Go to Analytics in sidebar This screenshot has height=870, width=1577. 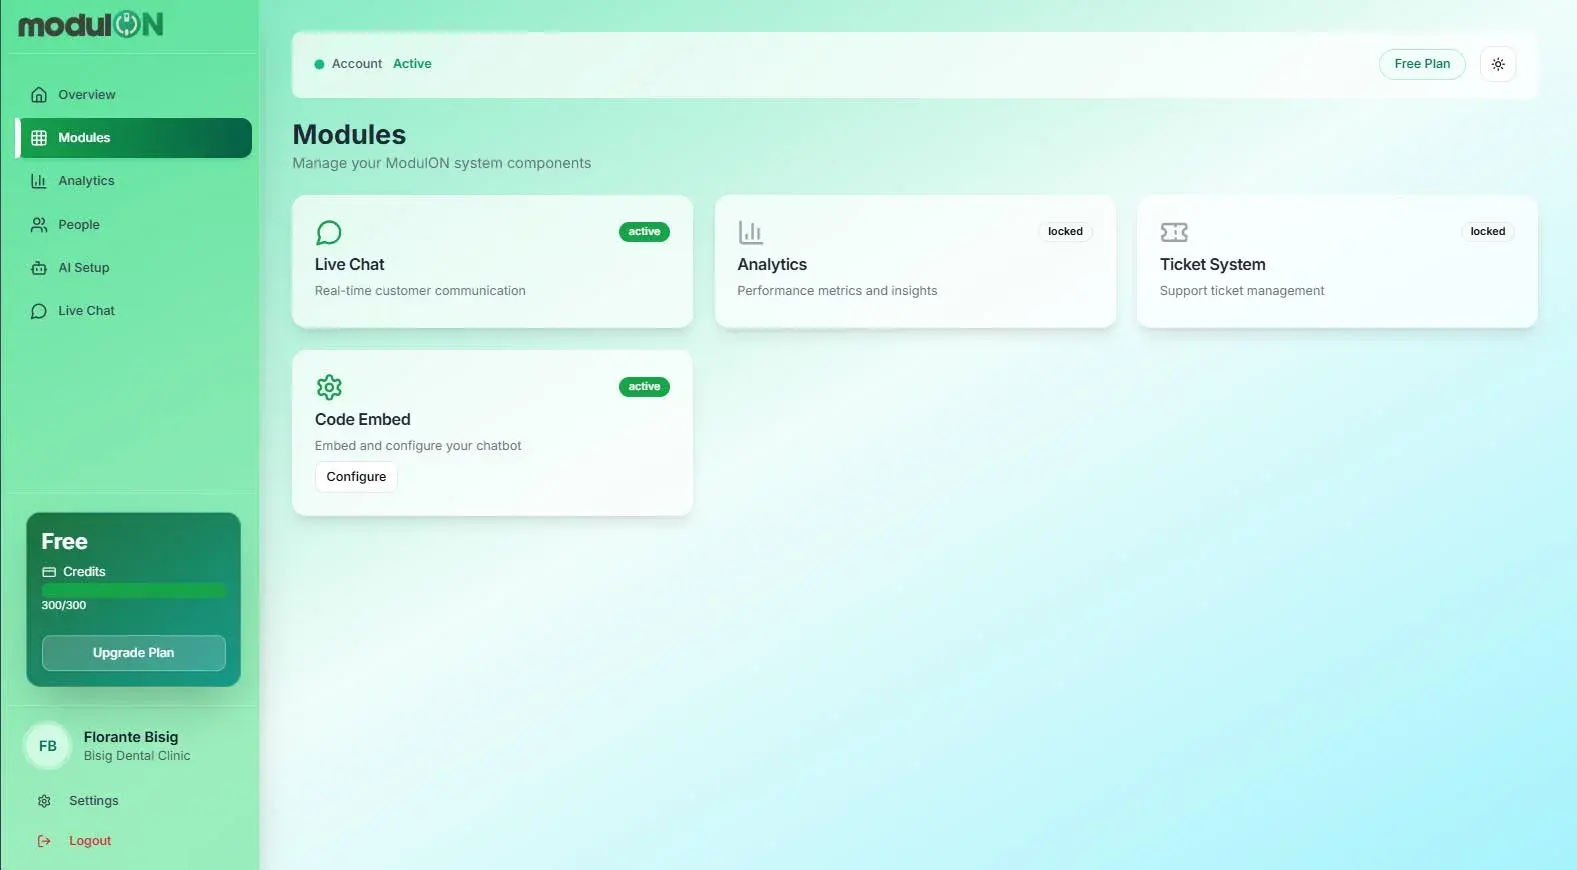tap(134, 181)
